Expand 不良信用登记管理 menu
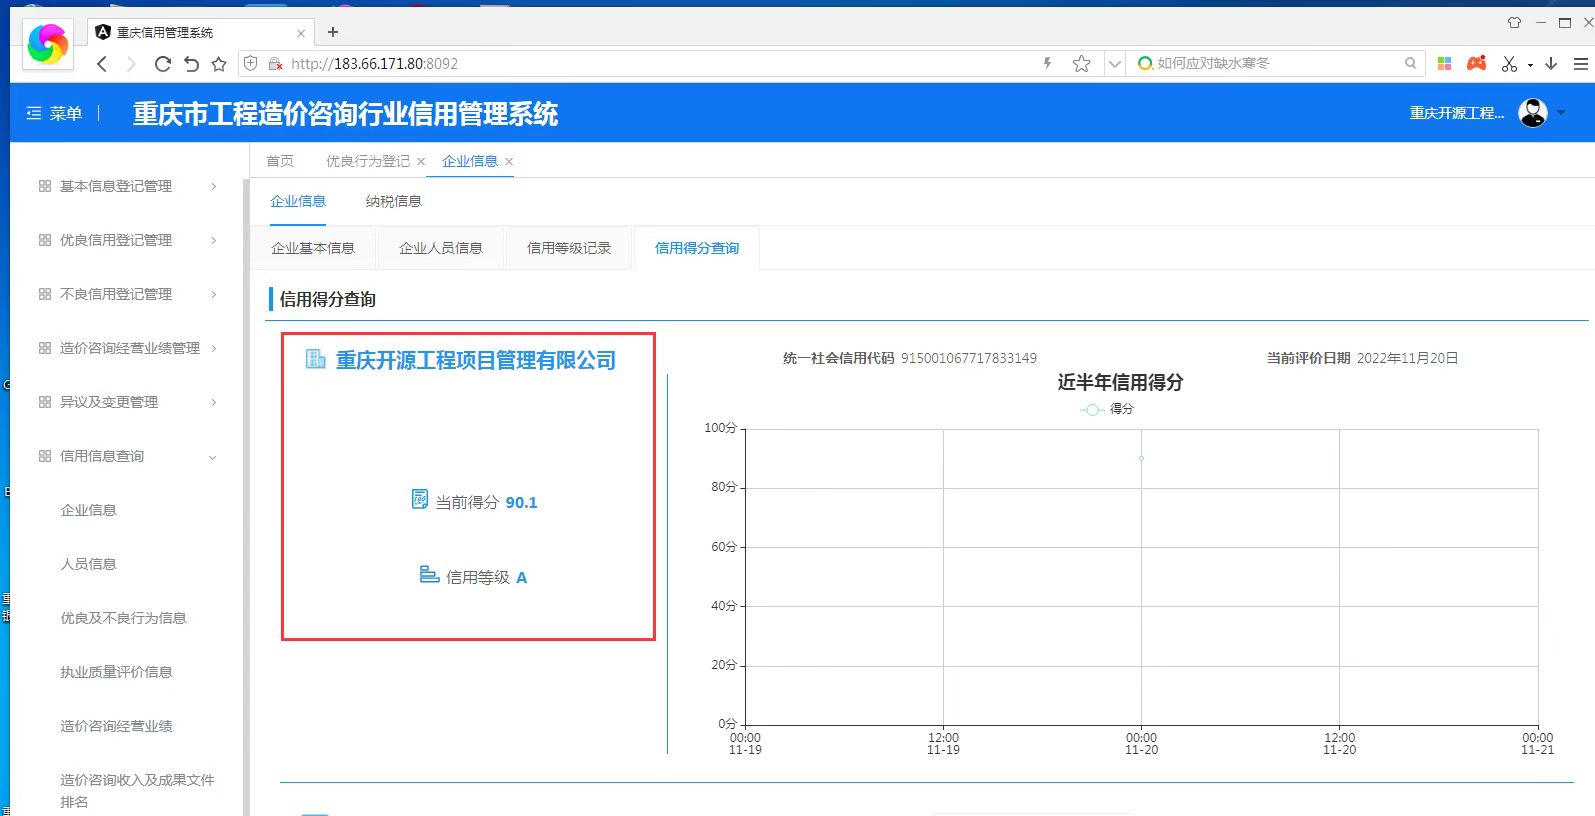This screenshot has height=816, width=1595. pos(128,294)
